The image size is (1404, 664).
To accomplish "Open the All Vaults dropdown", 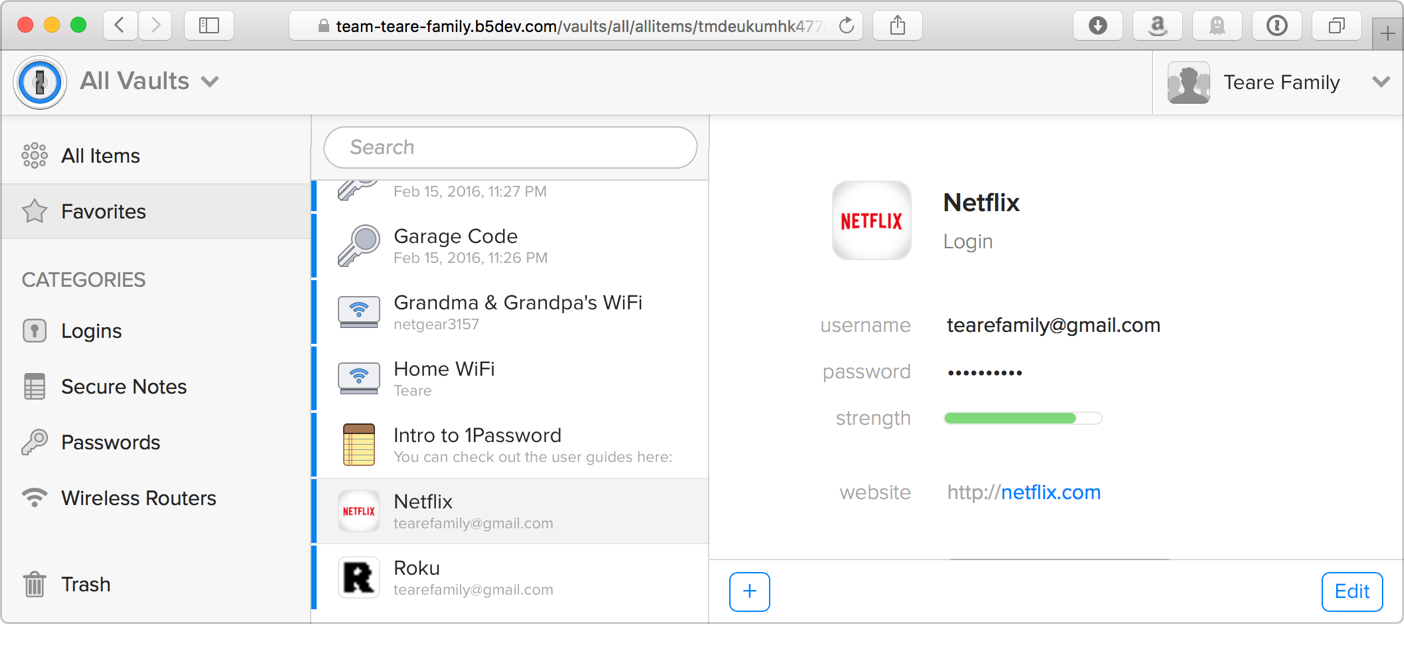I will pos(150,81).
